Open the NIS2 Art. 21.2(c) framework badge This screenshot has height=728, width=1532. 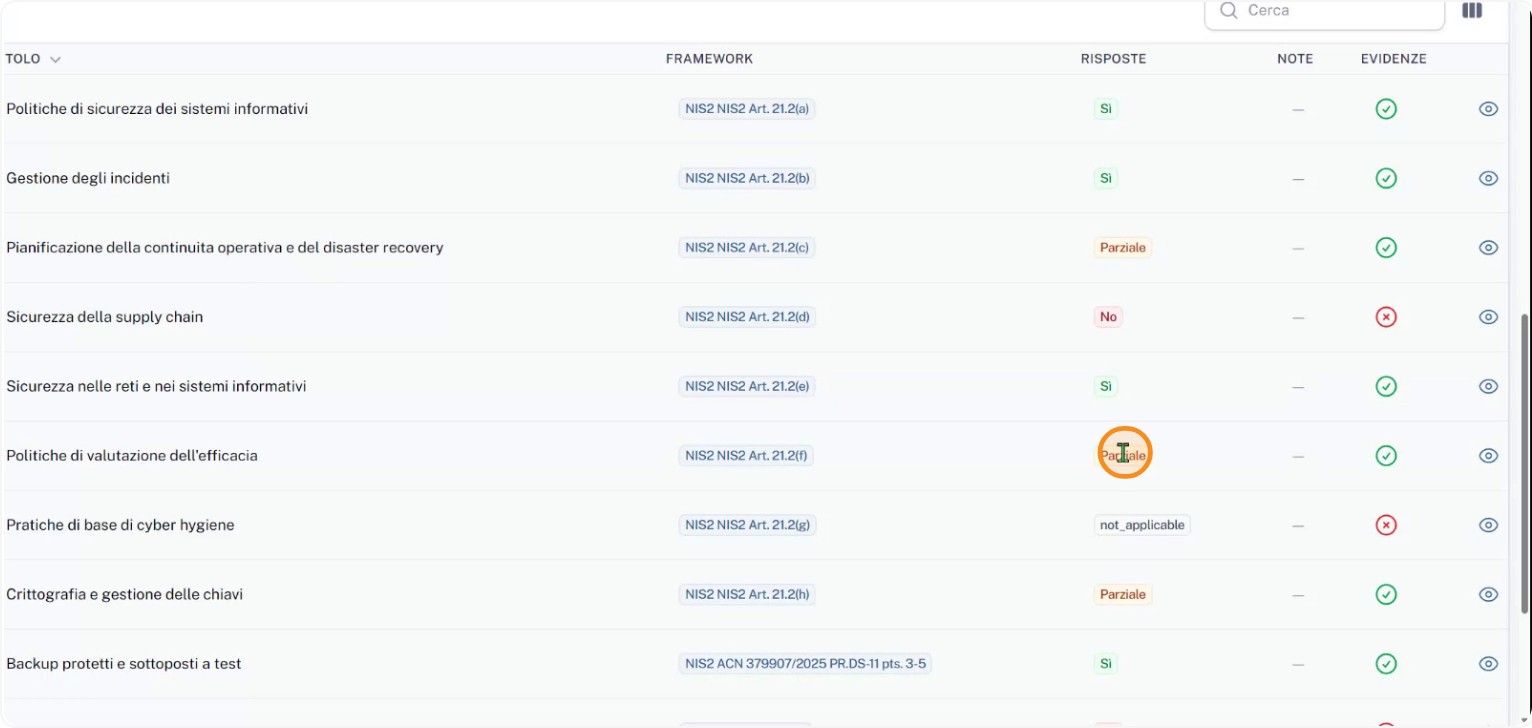(746, 247)
